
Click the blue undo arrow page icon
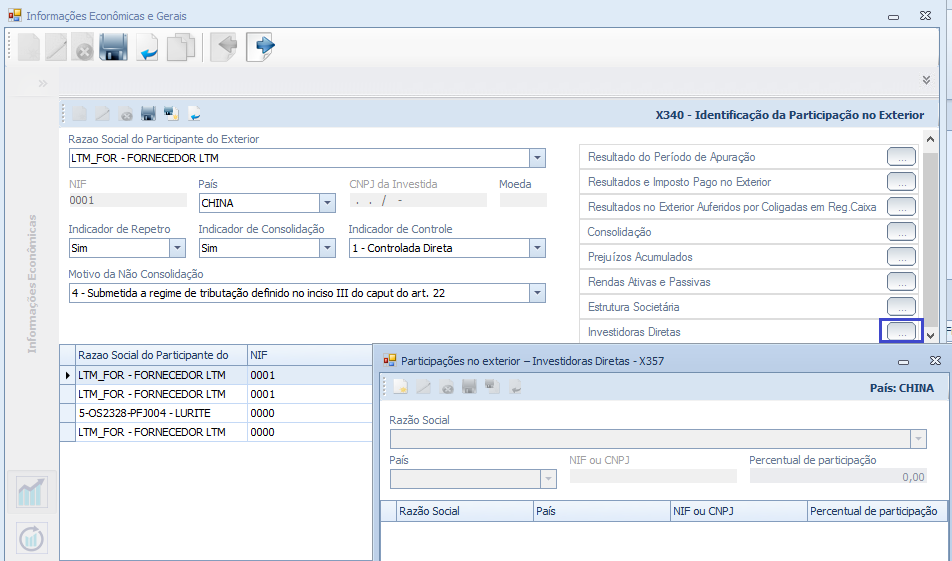click(147, 48)
